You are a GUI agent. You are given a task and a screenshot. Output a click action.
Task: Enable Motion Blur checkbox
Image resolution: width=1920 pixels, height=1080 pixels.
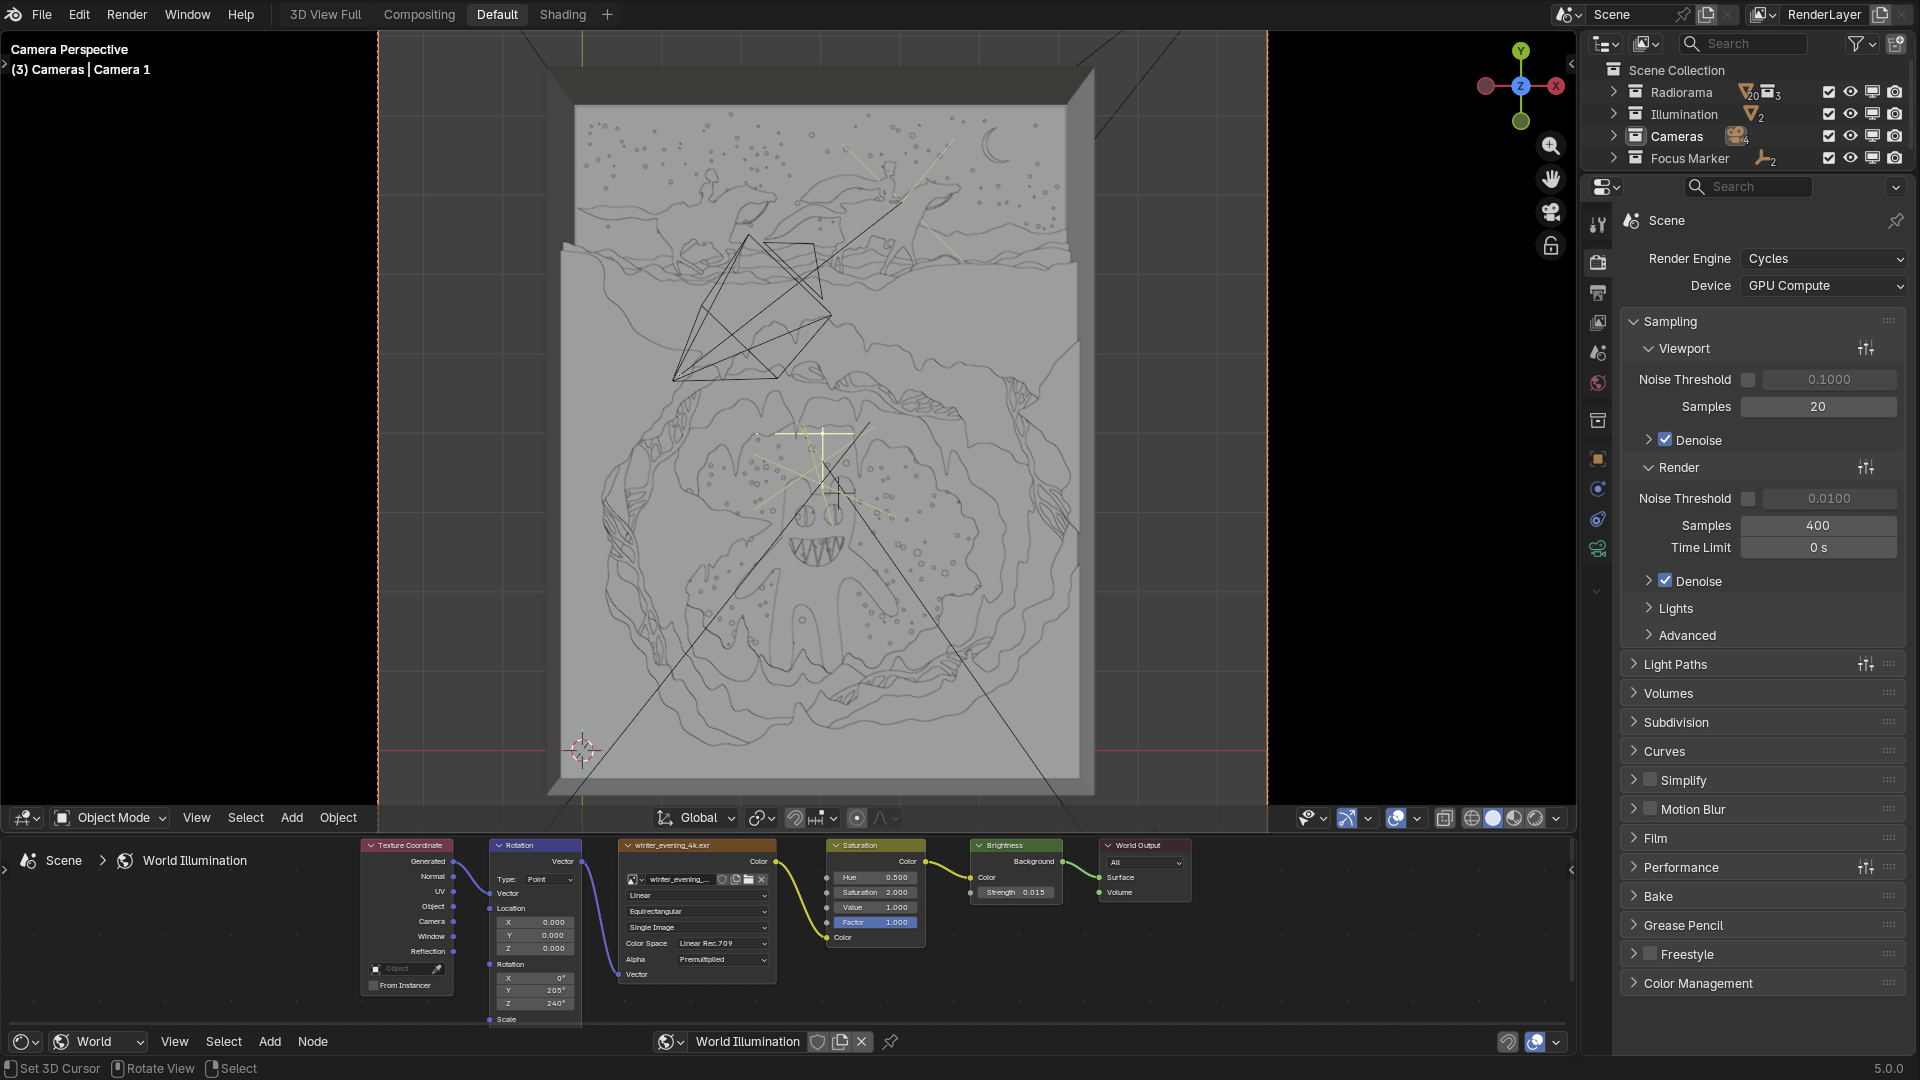click(1650, 809)
